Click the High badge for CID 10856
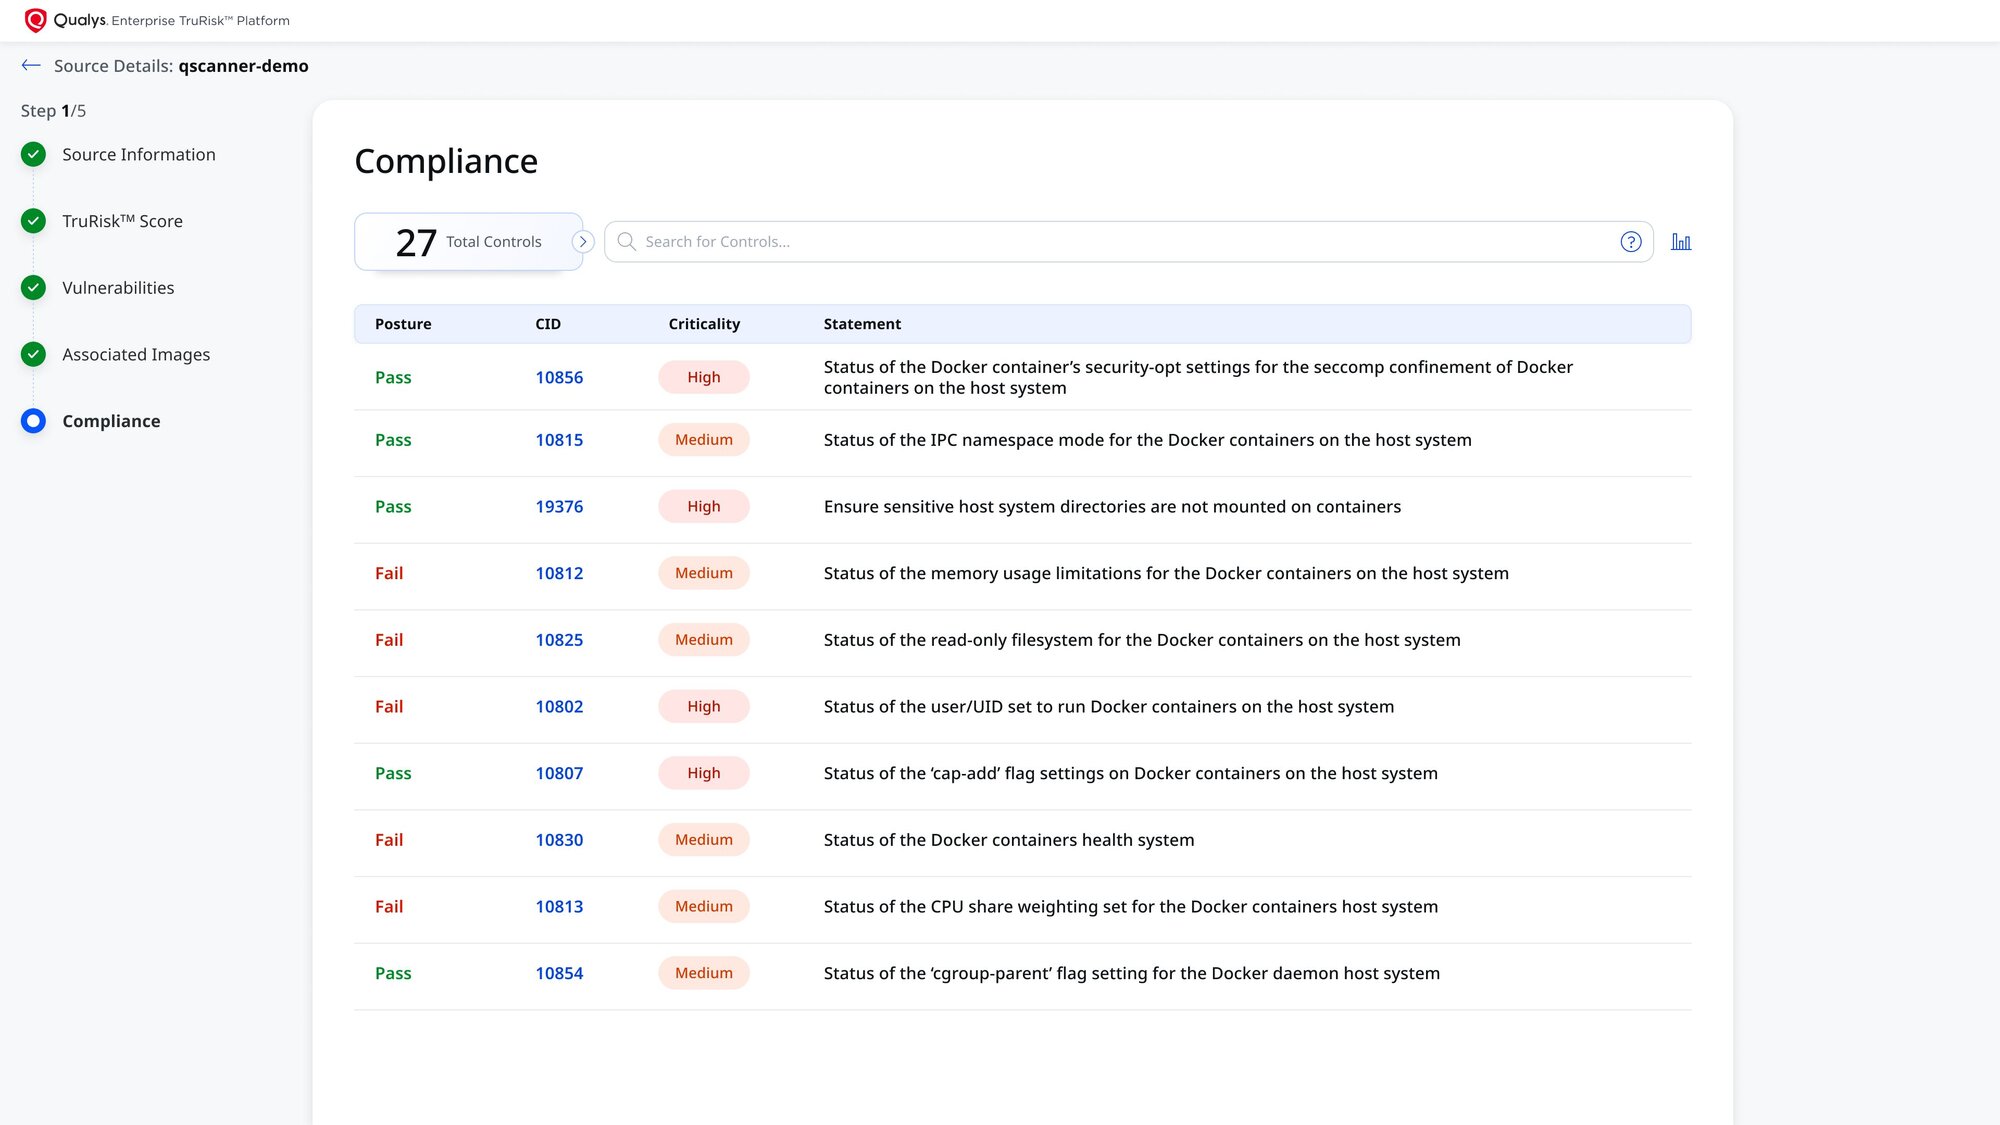The height and width of the screenshot is (1125, 2000). [x=704, y=377]
